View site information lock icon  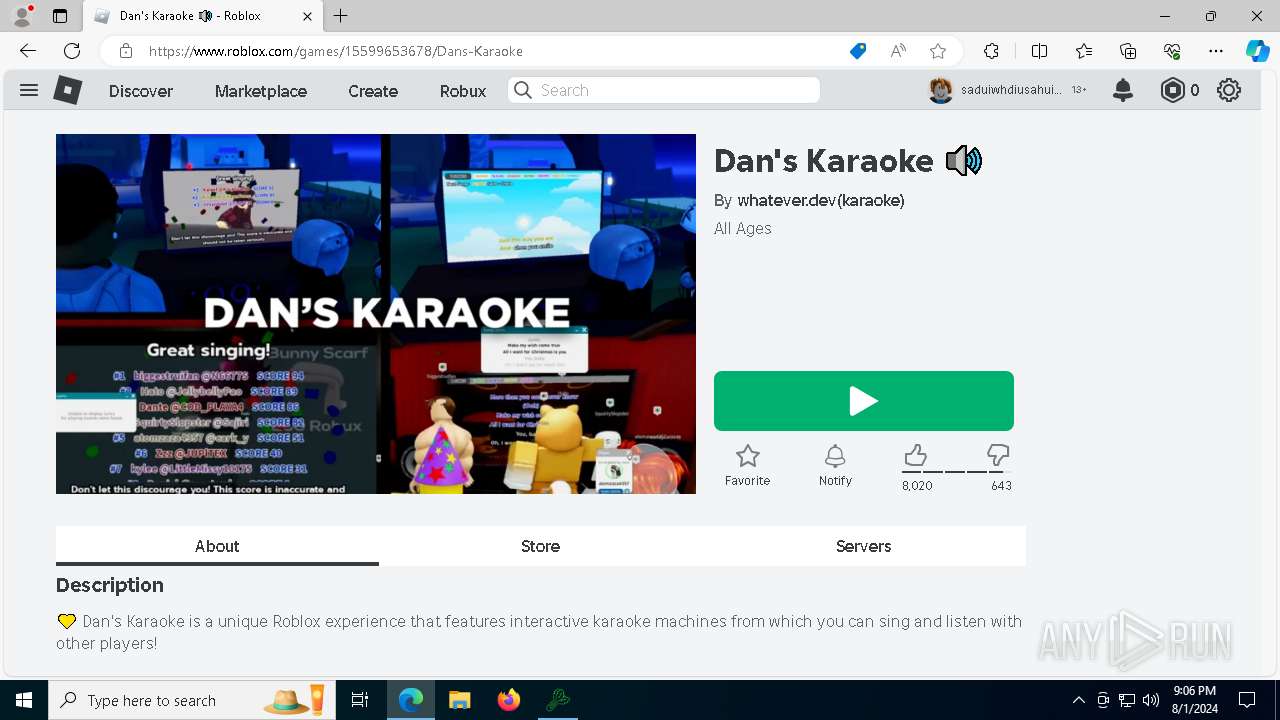coord(125,51)
